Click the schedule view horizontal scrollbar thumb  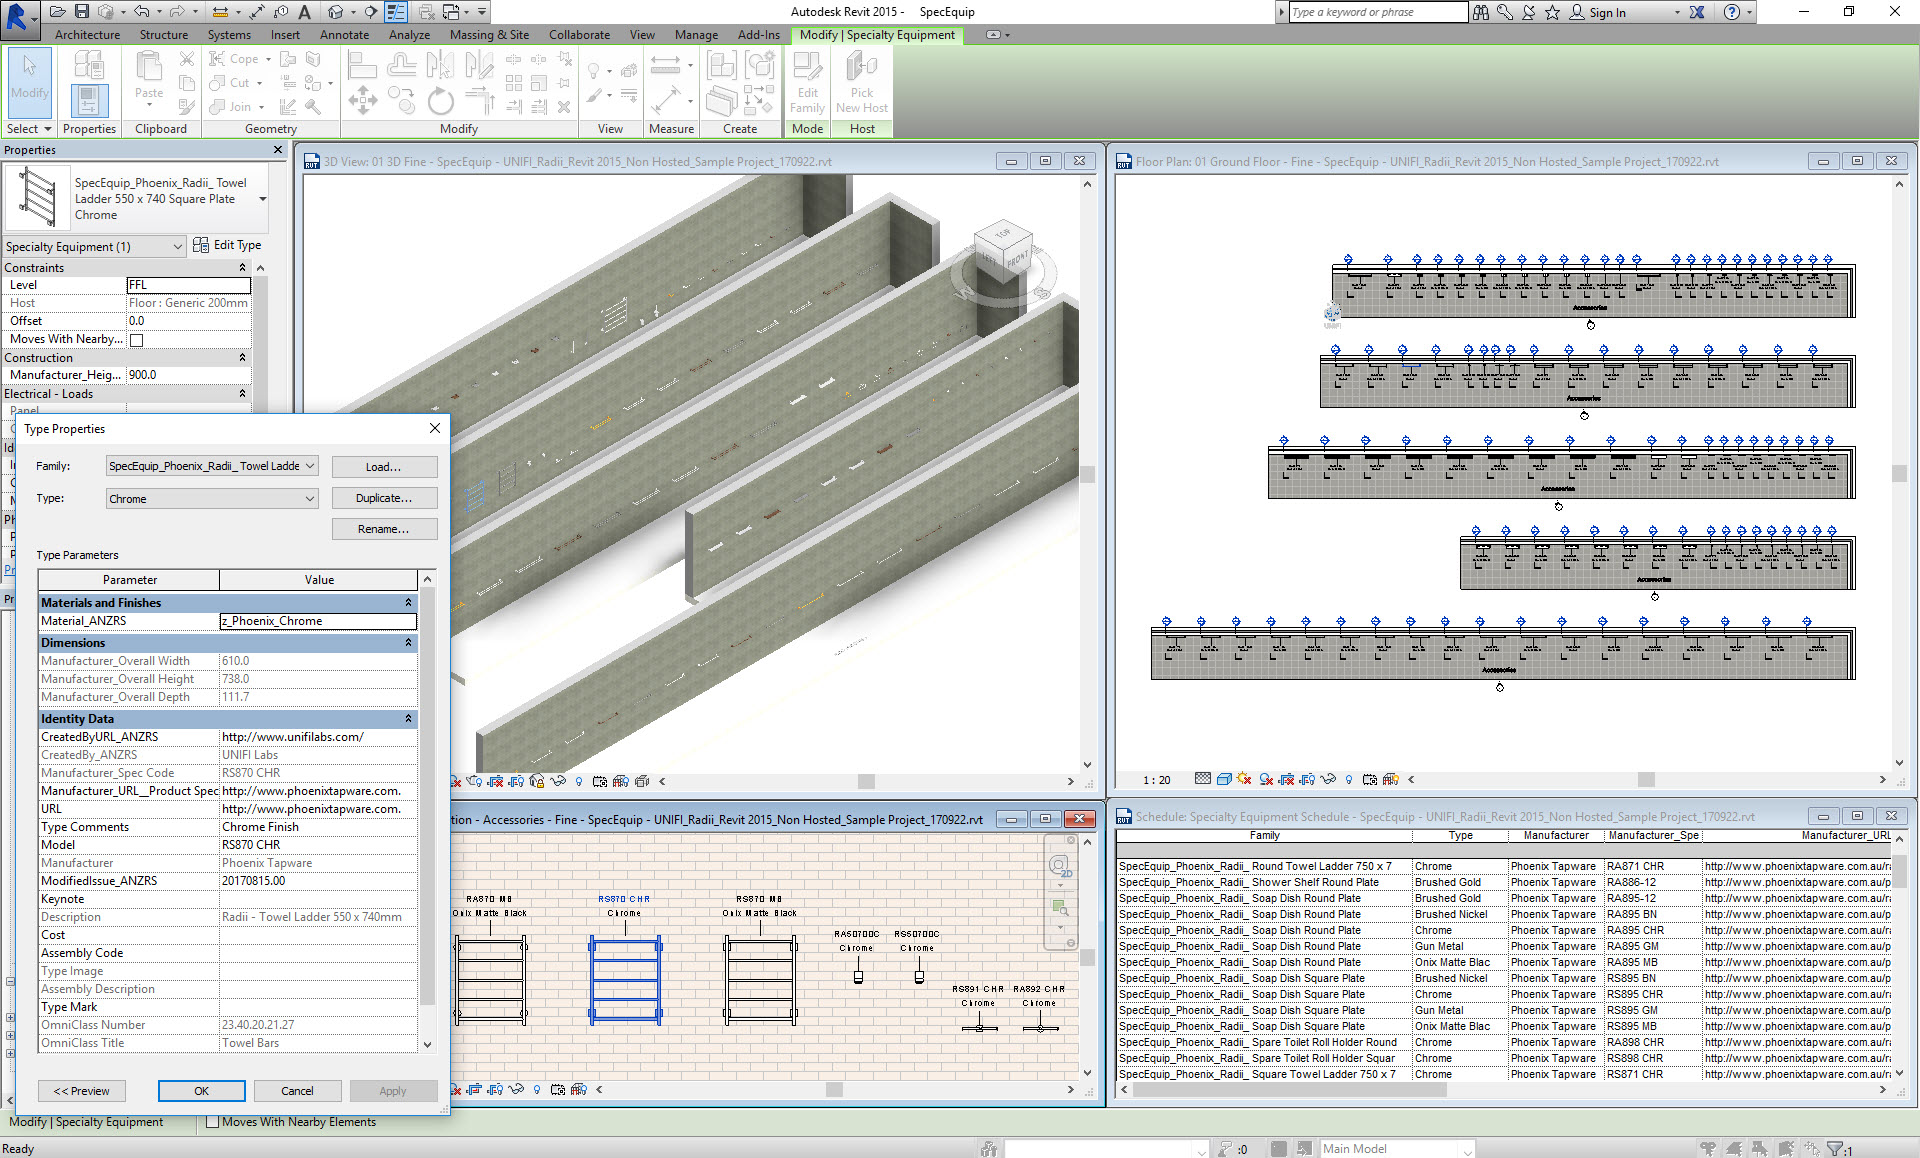click(1289, 1090)
